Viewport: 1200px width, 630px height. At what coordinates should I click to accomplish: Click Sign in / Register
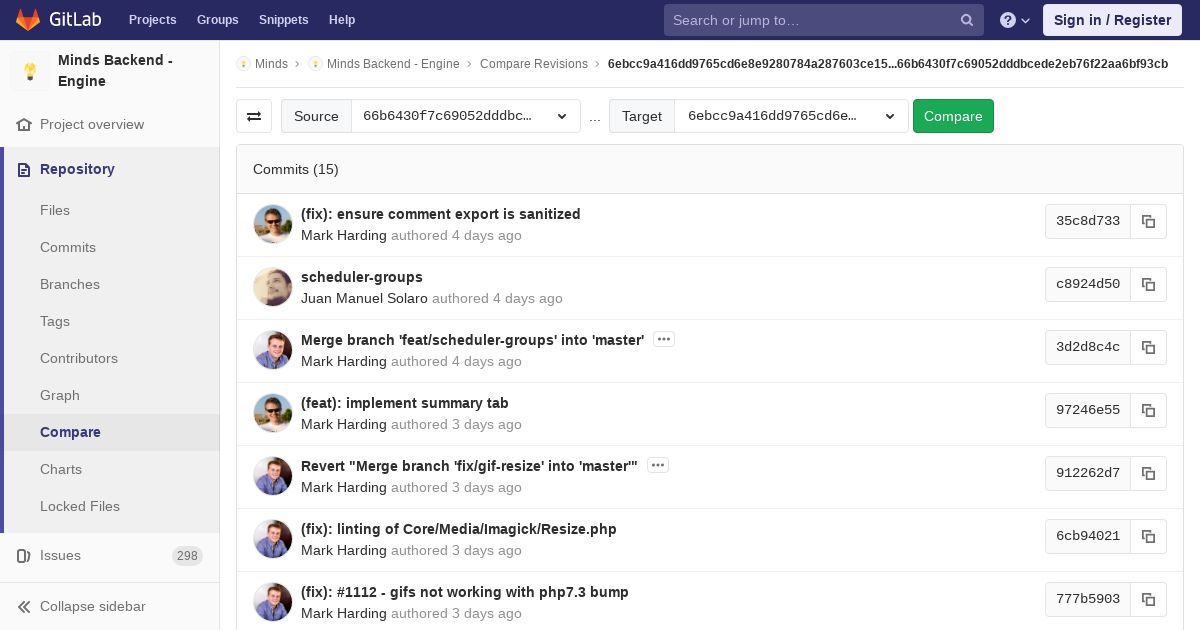pos(1112,20)
